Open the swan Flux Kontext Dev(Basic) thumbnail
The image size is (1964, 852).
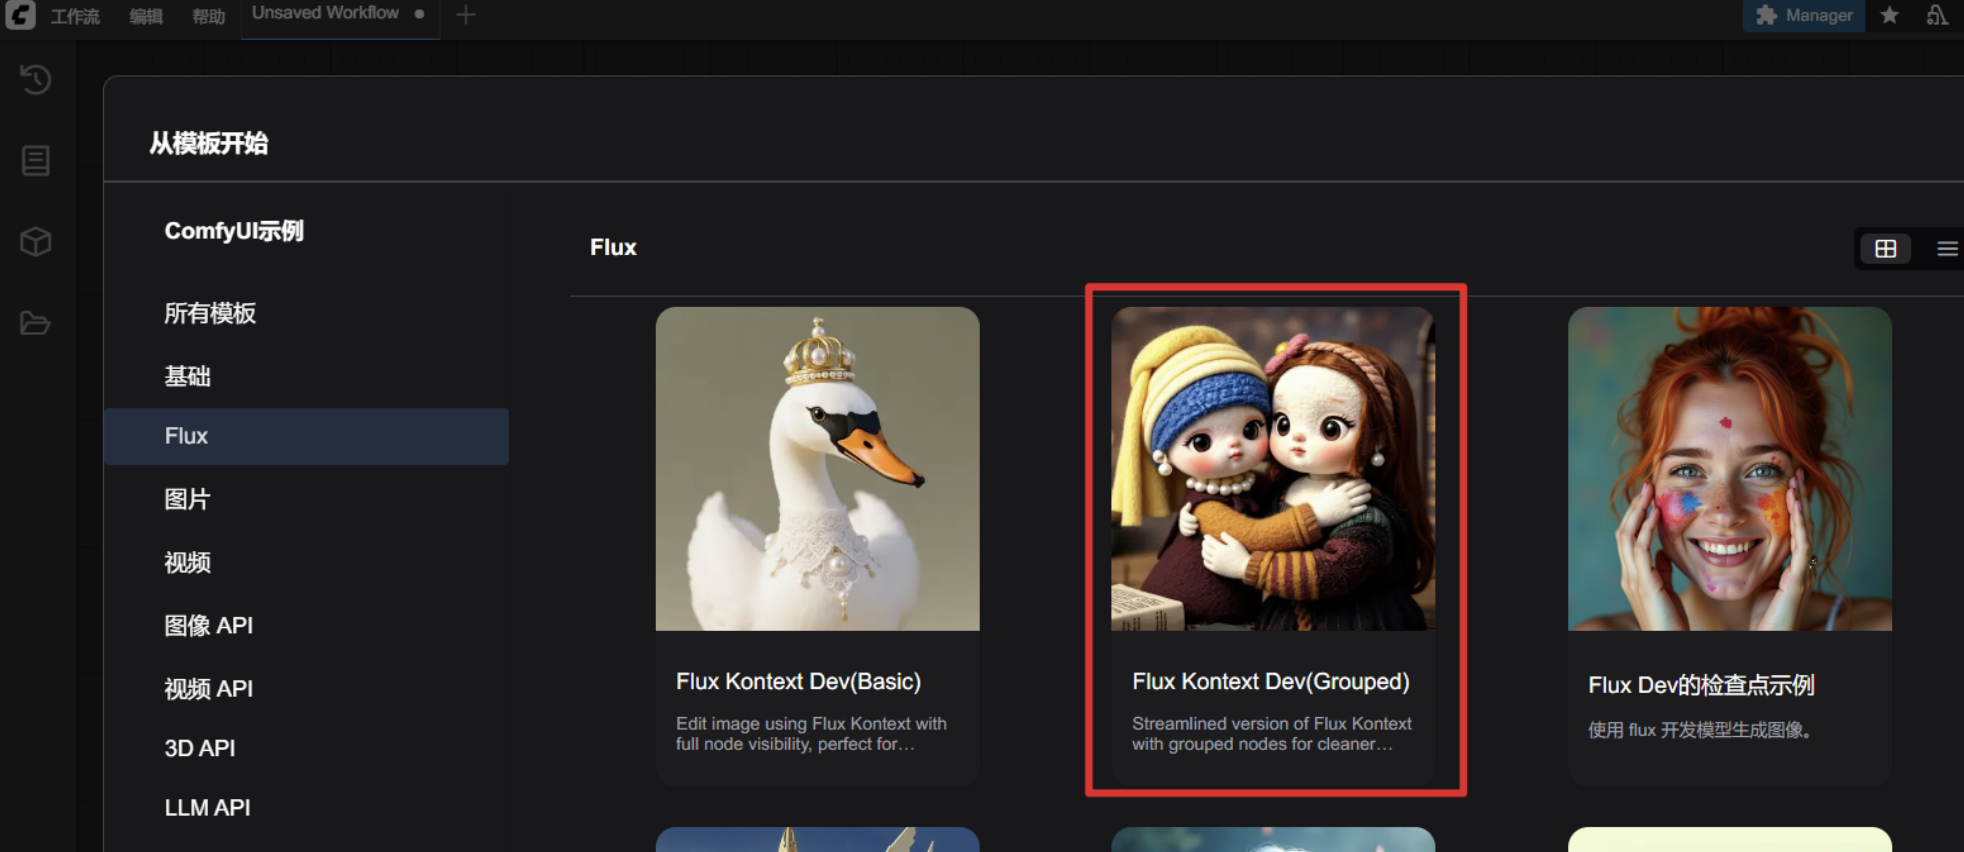coord(817,468)
